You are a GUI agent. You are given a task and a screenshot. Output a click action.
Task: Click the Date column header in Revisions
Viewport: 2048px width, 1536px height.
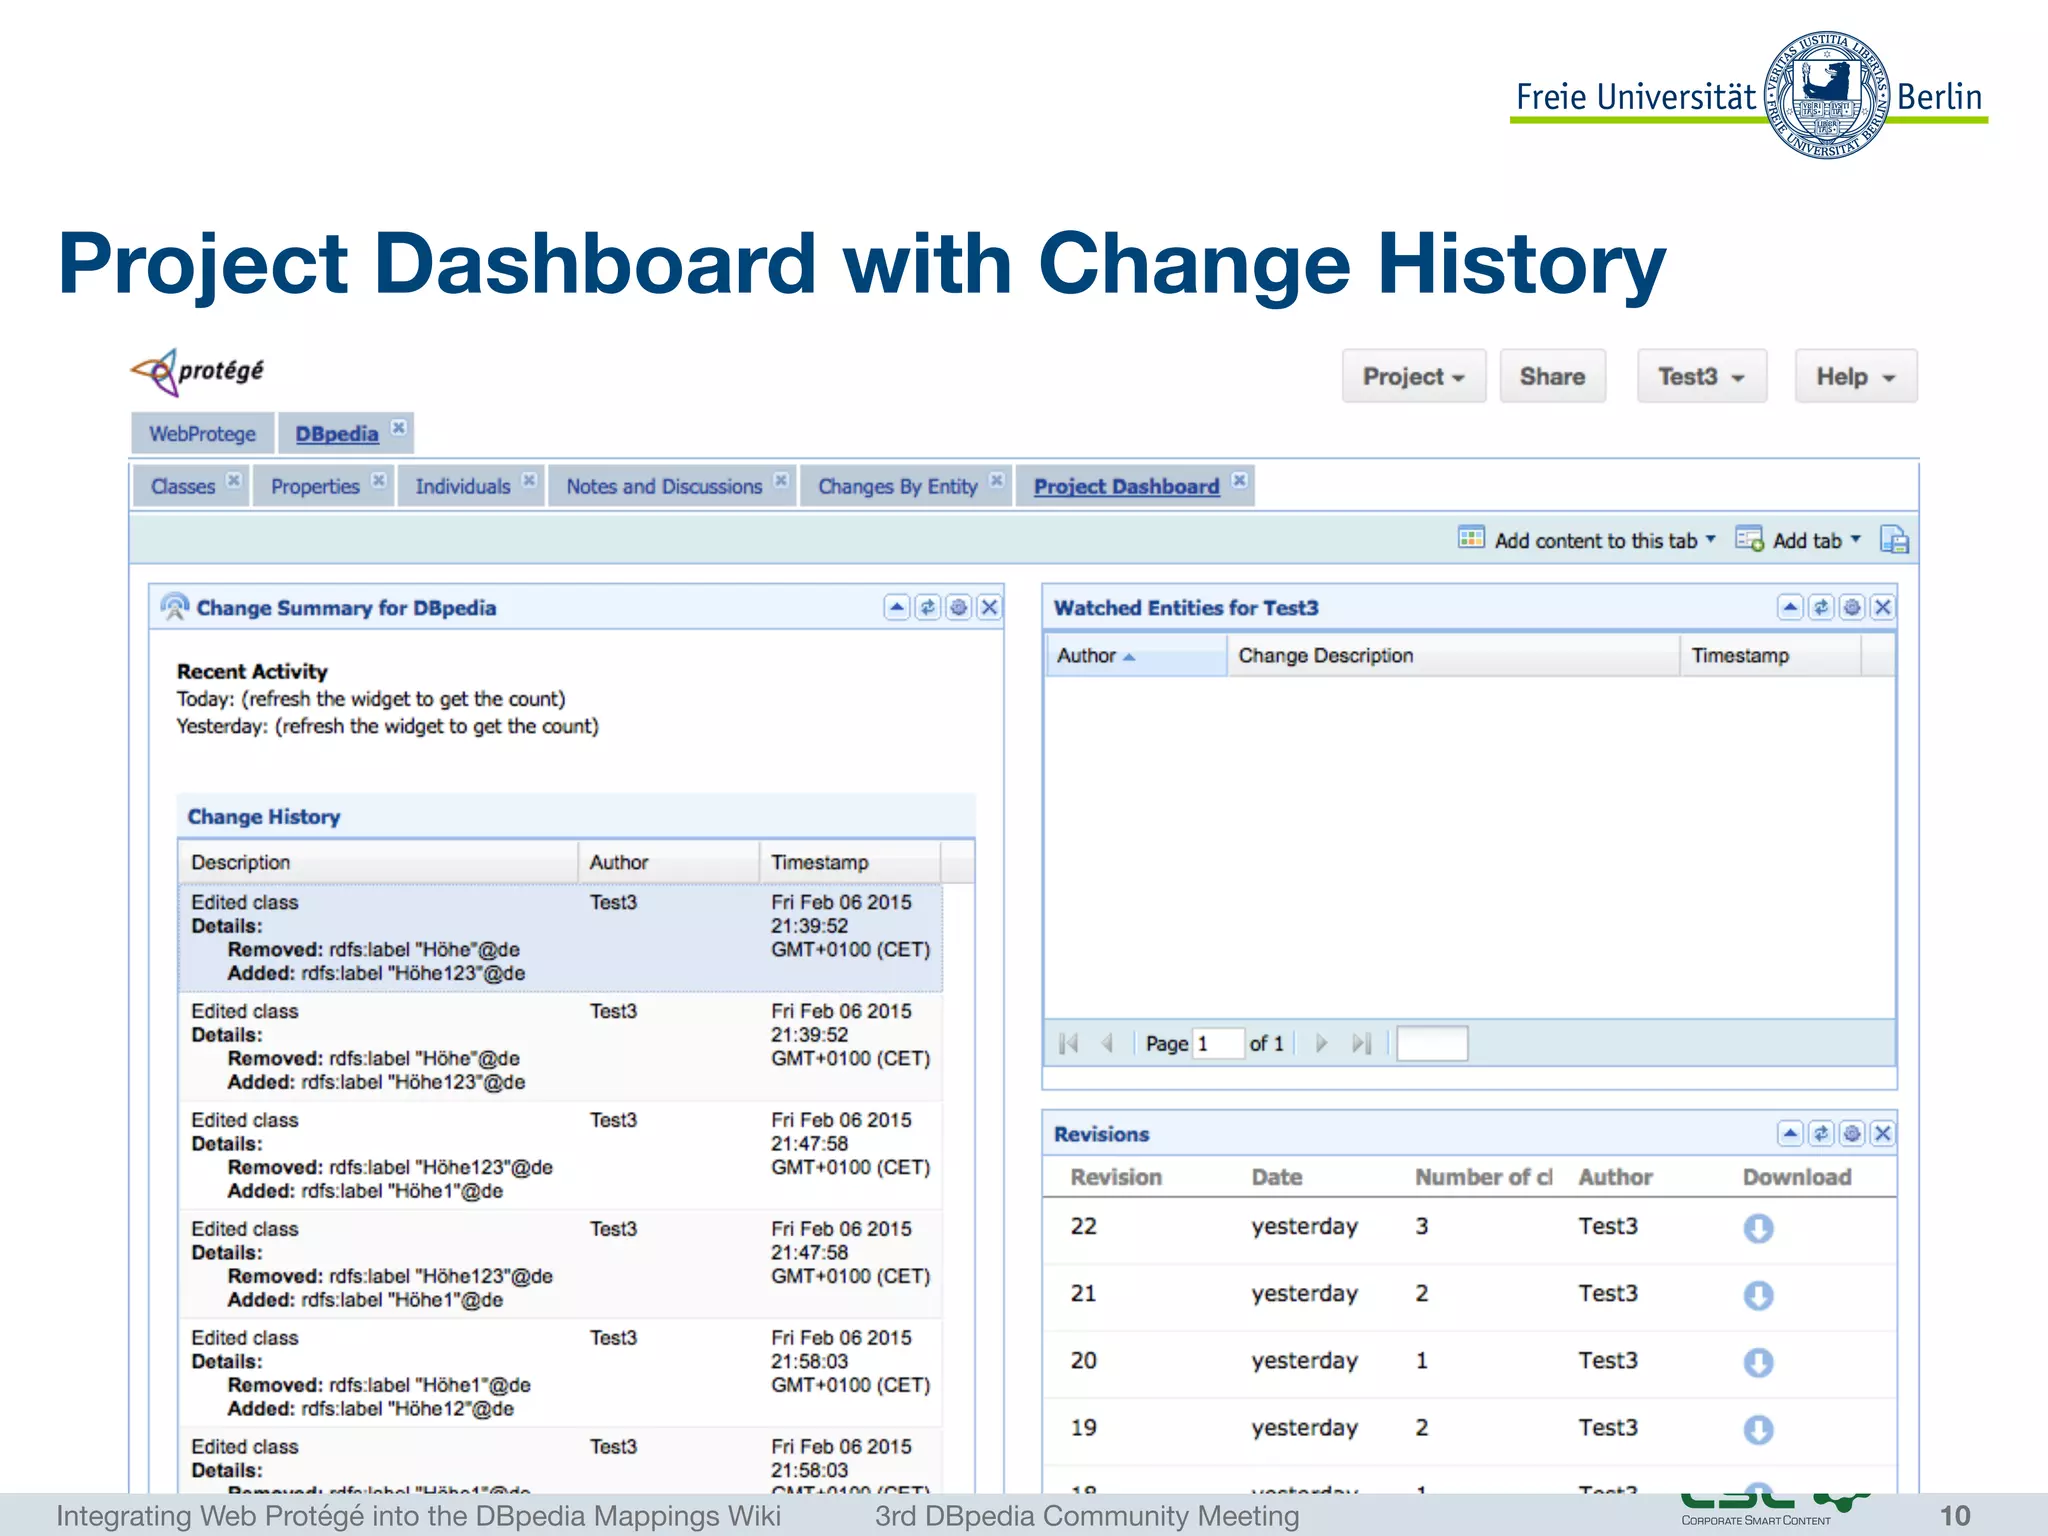pyautogui.click(x=1277, y=1177)
